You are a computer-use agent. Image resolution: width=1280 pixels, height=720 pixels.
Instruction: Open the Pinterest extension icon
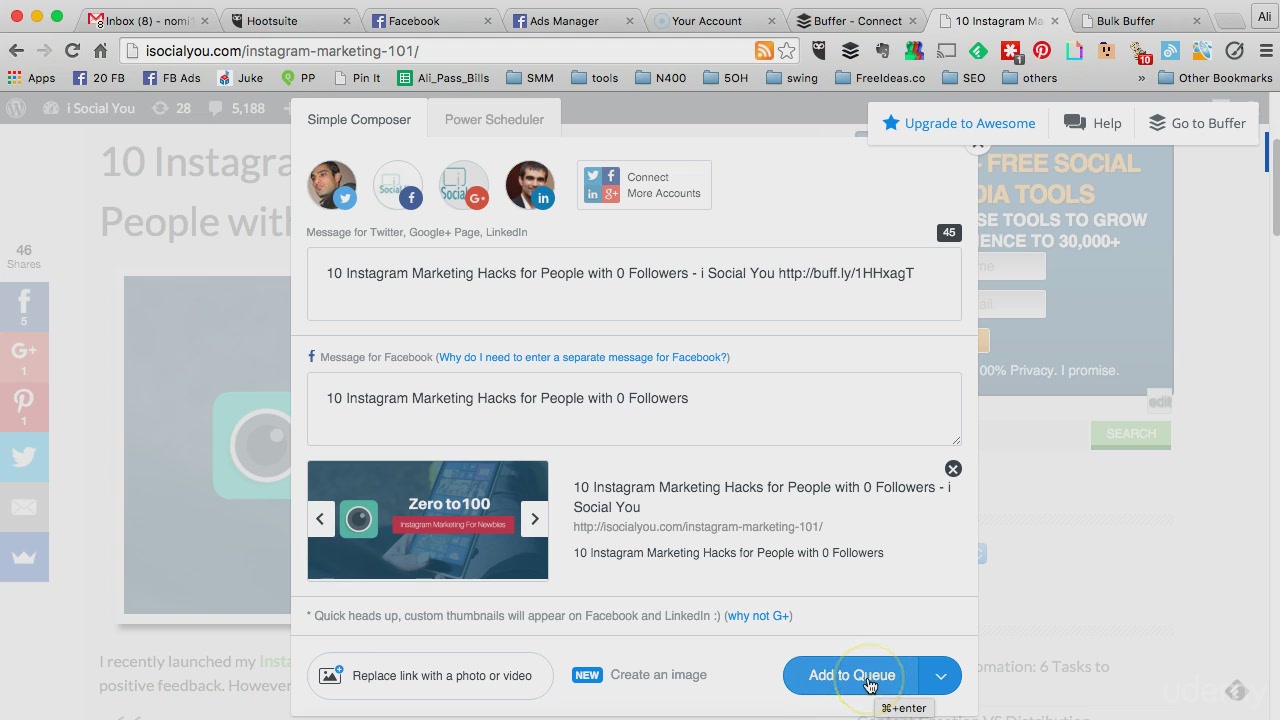pyautogui.click(x=1042, y=51)
